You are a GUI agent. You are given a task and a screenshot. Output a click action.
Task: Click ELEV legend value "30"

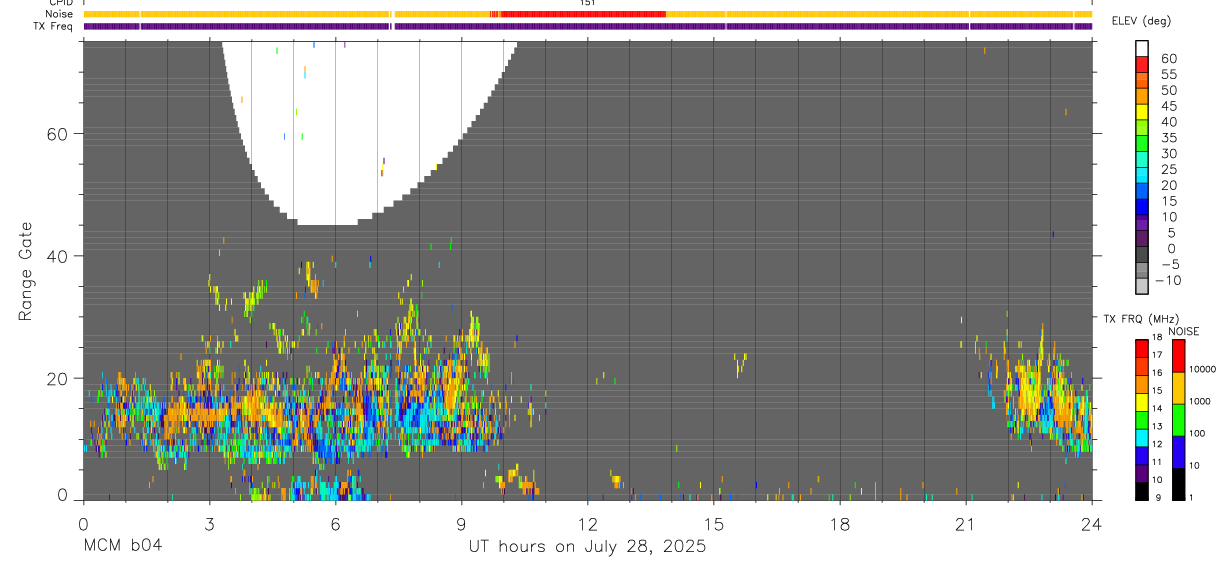pos(1168,153)
